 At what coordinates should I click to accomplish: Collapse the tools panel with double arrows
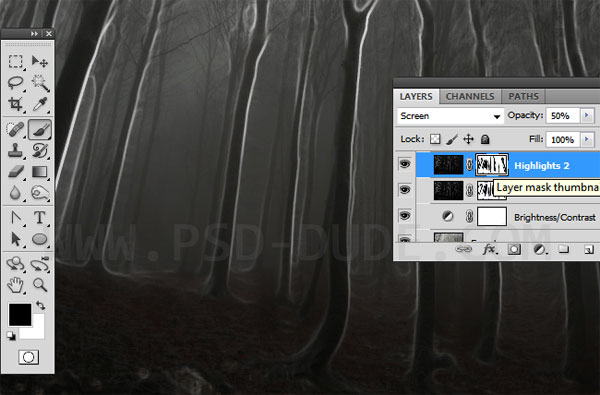coord(34,34)
